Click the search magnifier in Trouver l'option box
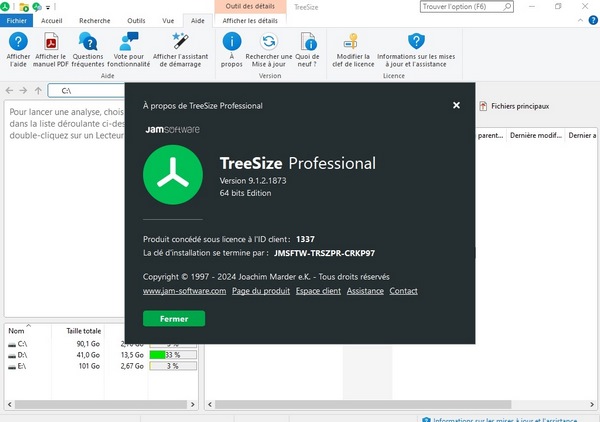The image size is (600, 422). 507,7
